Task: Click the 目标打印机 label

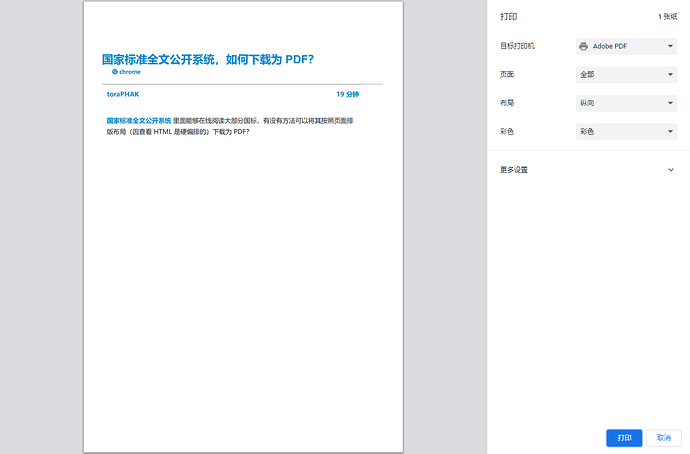Action: 517,46
